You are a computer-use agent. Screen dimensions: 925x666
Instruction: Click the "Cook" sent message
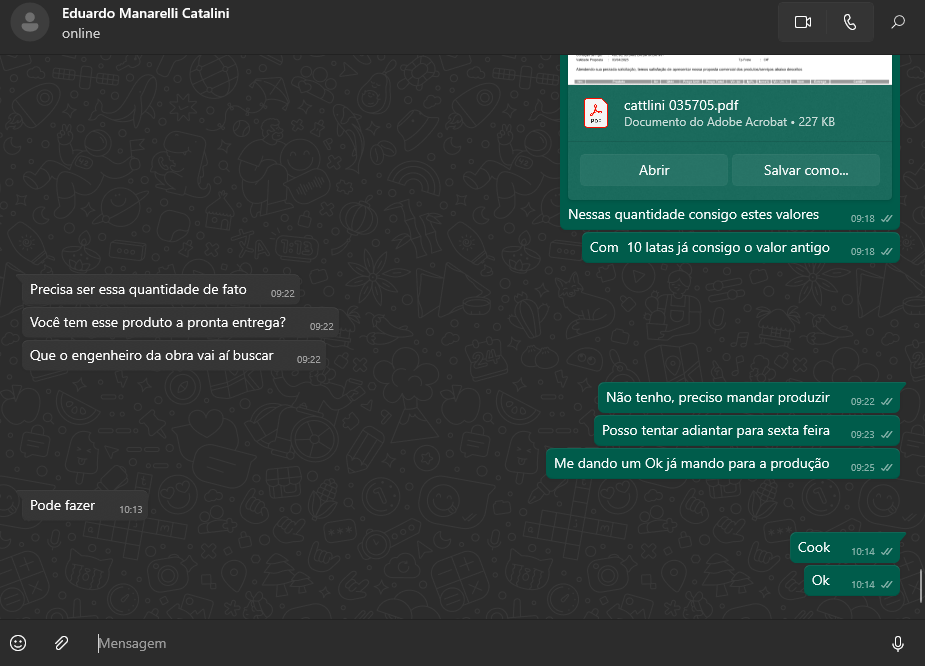pyautogui.click(x=814, y=548)
